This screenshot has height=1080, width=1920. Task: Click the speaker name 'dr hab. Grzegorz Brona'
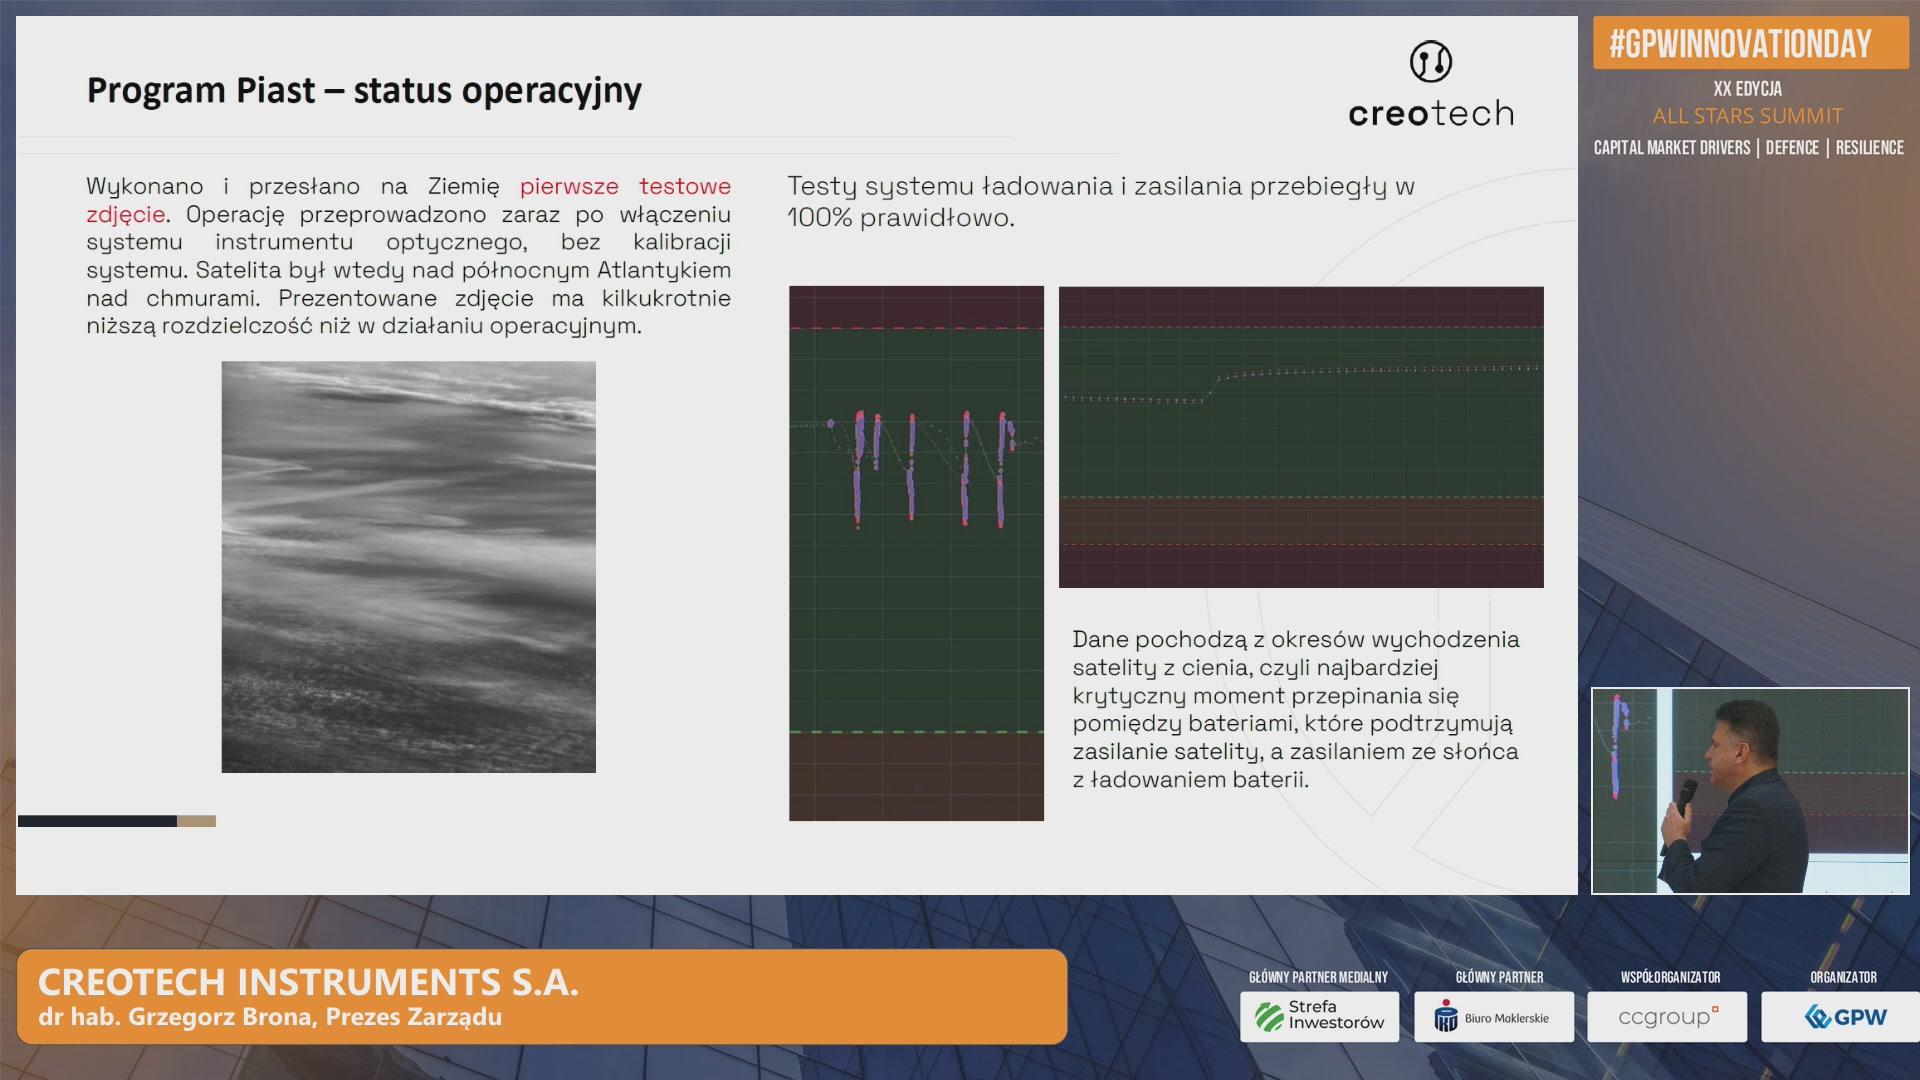[176, 1017]
